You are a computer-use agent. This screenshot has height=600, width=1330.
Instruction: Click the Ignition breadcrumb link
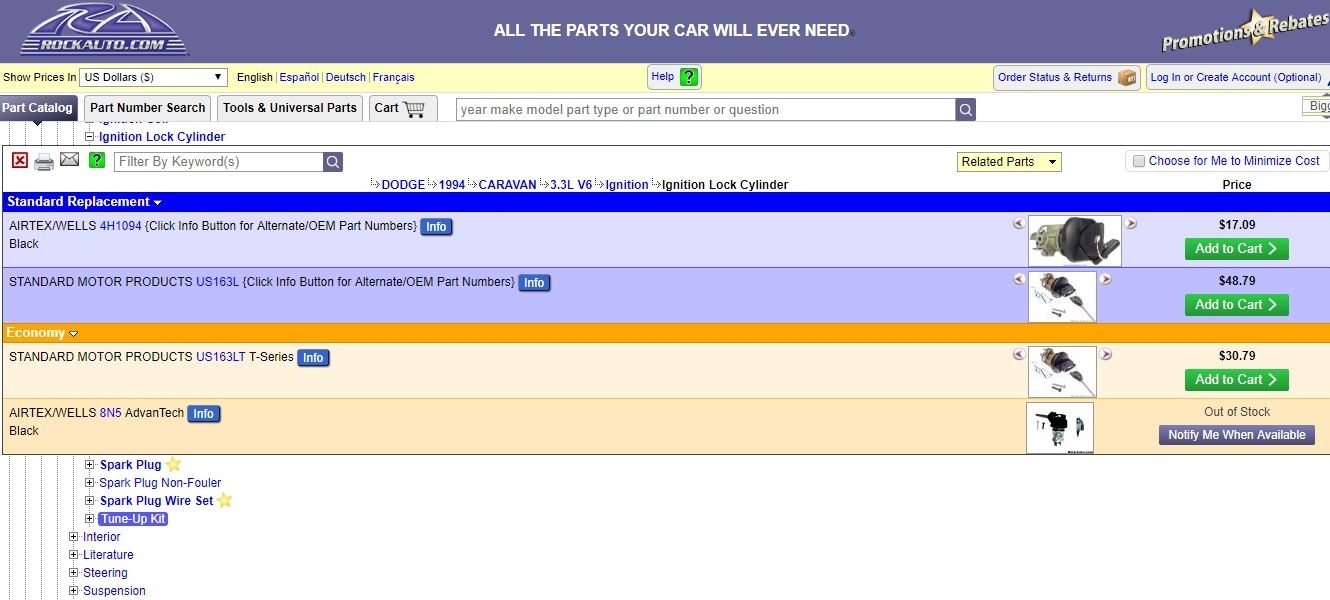(627, 185)
